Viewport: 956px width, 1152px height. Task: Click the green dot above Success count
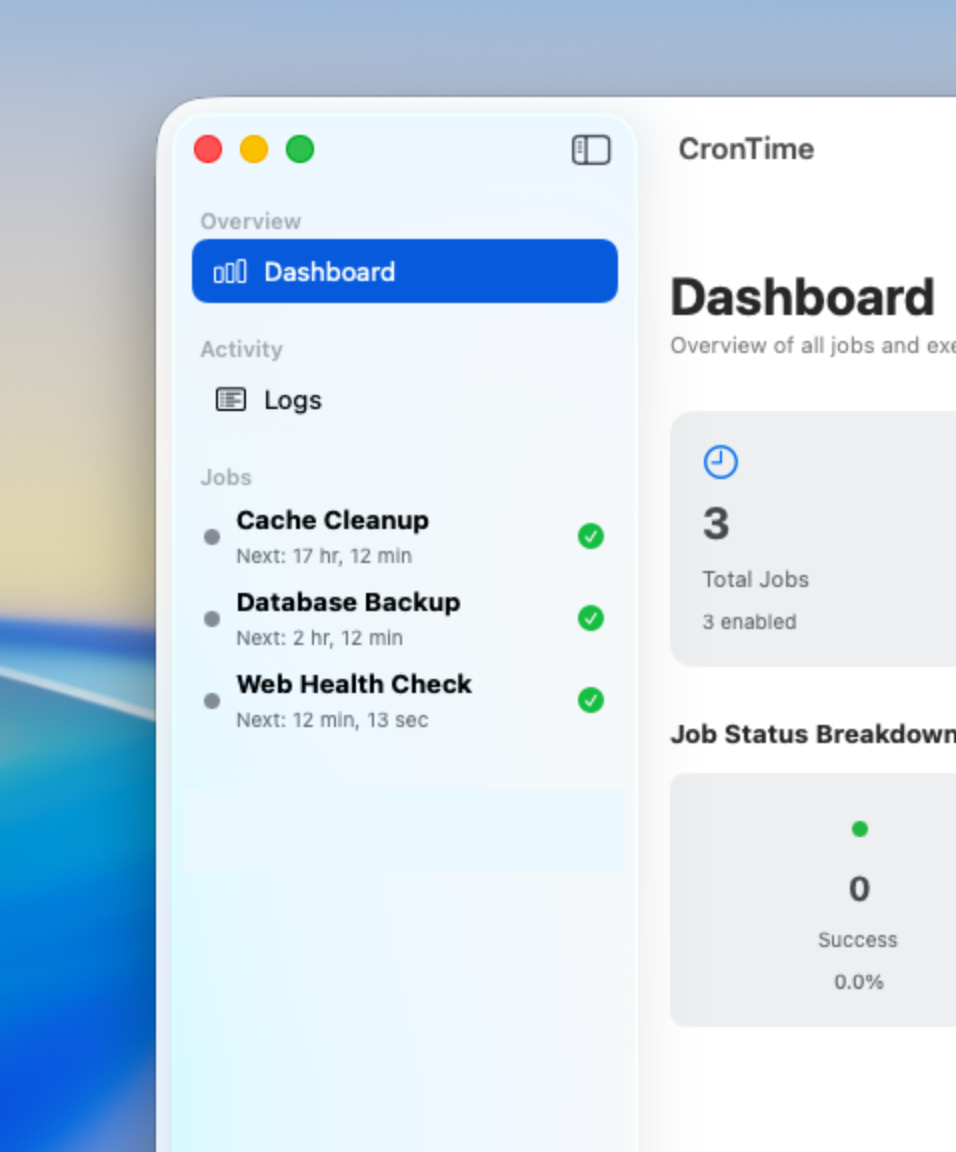[859, 829]
